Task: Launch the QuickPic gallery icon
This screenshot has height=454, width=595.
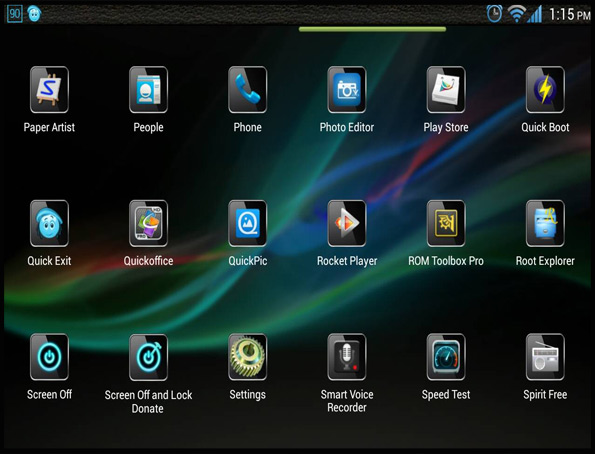Action: coord(247,223)
